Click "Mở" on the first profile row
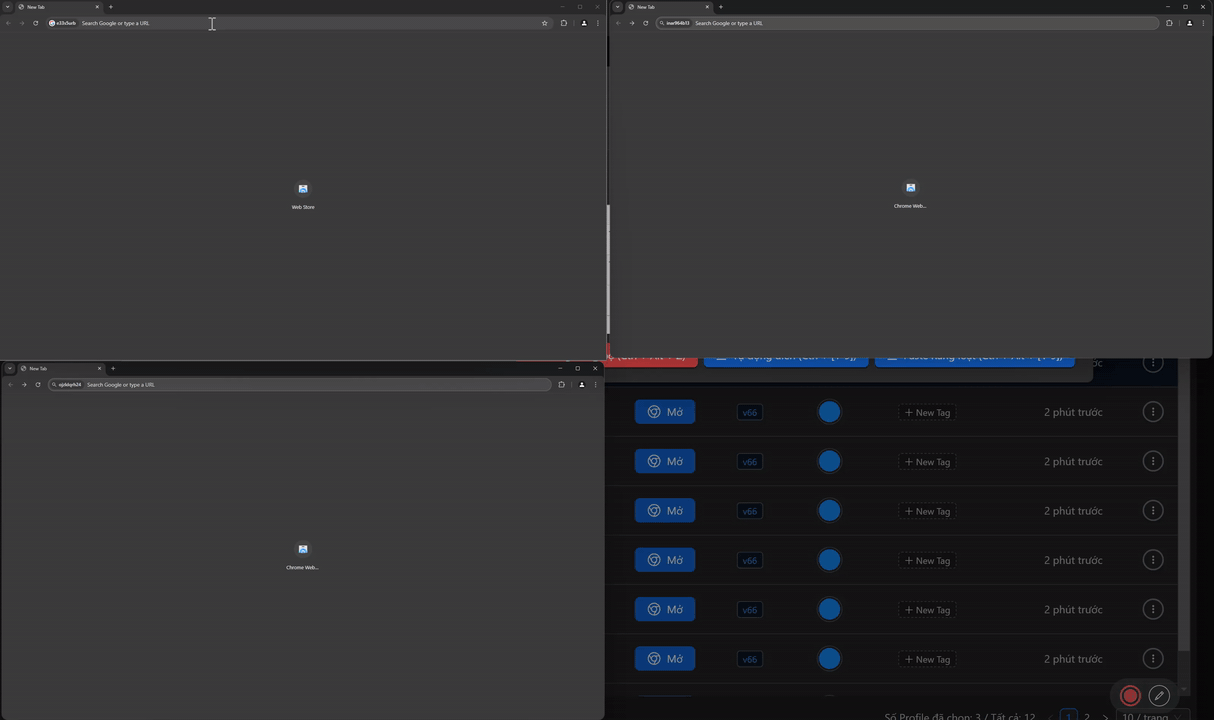 click(665, 411)
